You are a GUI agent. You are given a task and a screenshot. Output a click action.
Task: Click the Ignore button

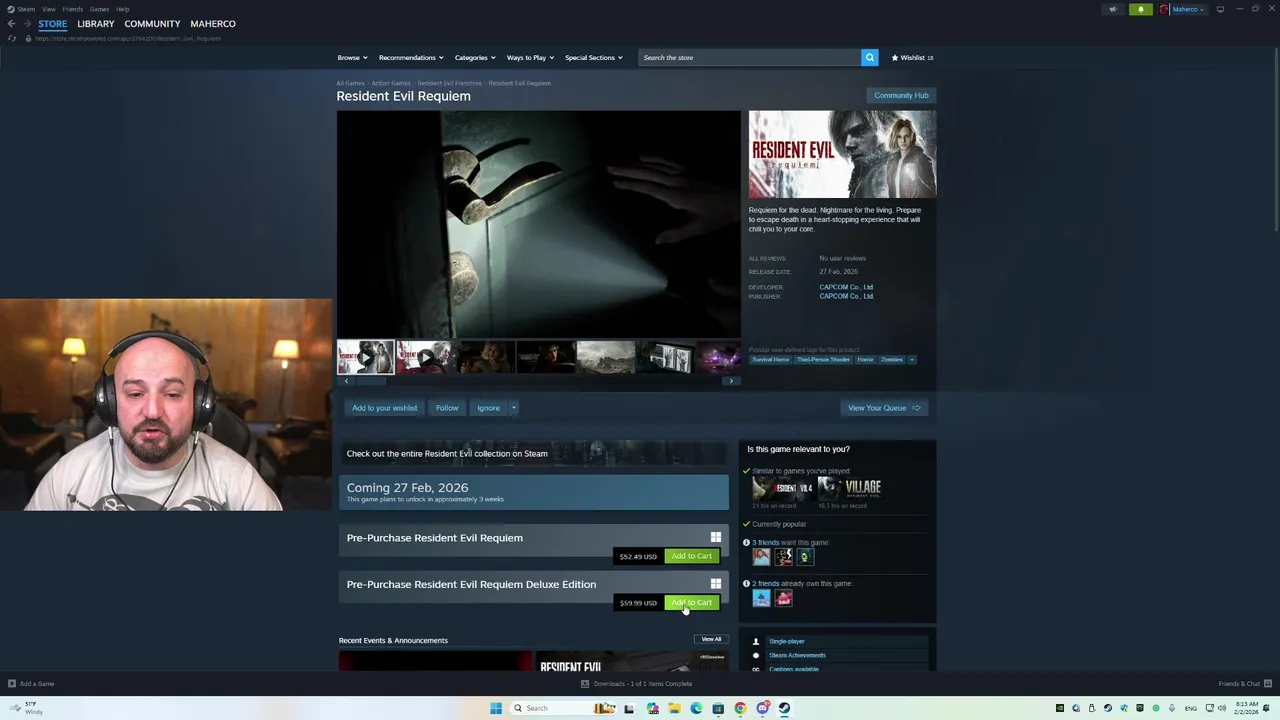[x=488, y=408]
